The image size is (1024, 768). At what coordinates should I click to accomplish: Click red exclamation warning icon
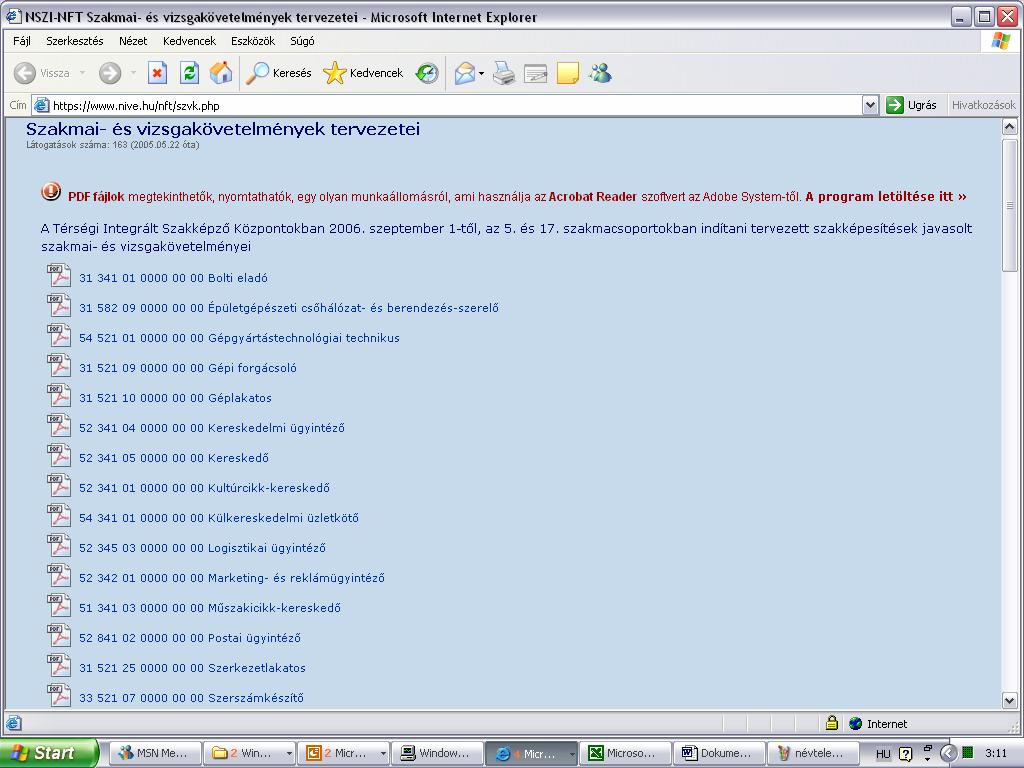(51, 192)
